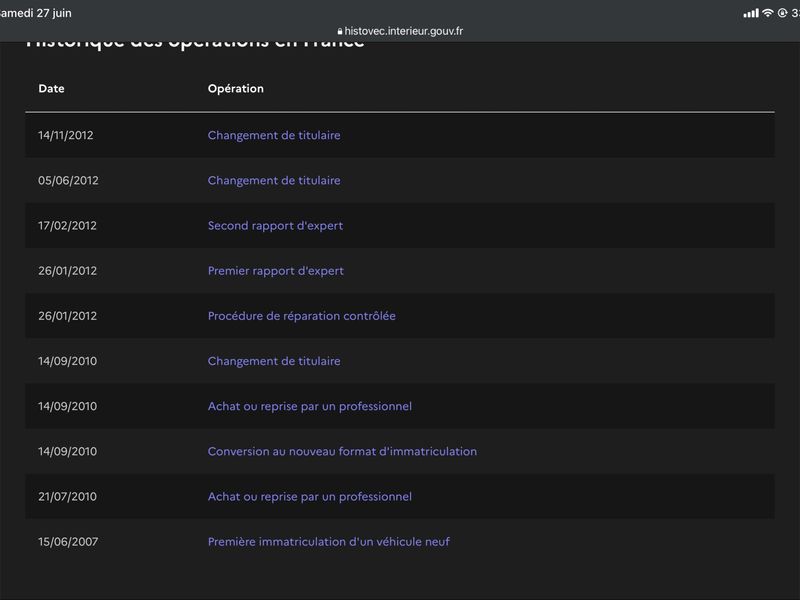Open the 05/06/2012 Changement de titulaire link

pos(274,180)
